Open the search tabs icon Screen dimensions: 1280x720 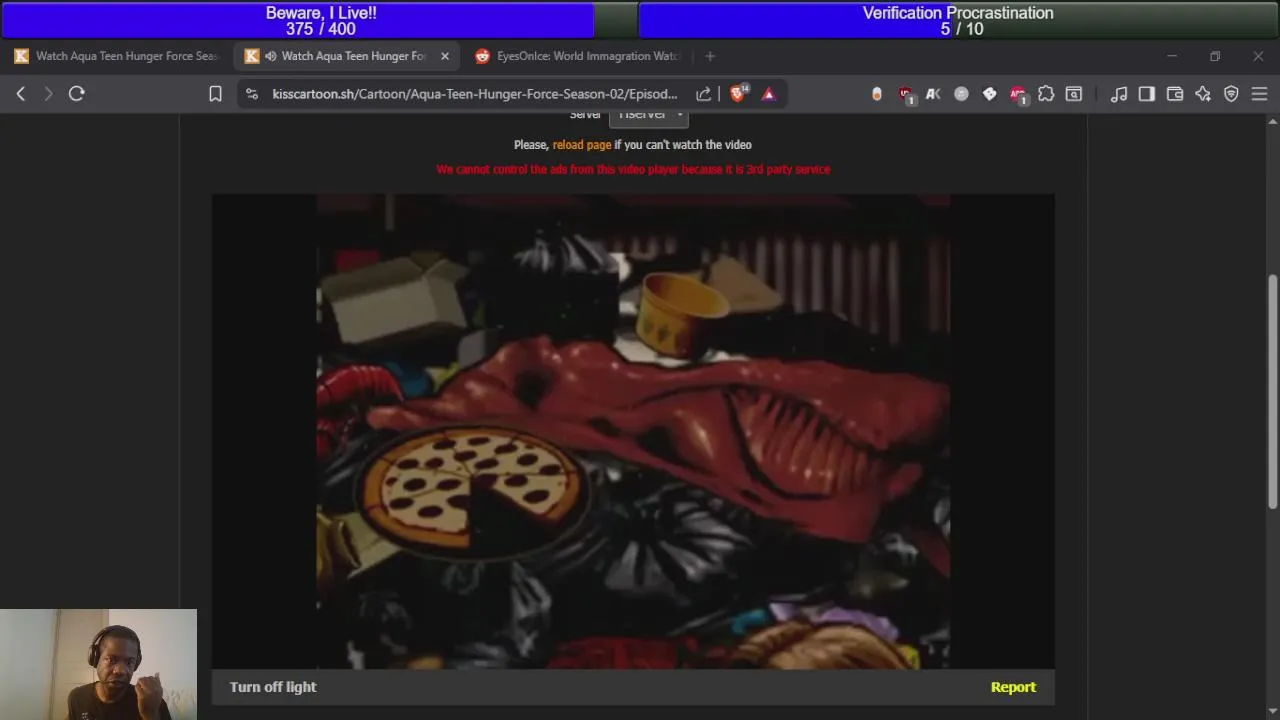pyautogui.click(x=1074, y=94)
